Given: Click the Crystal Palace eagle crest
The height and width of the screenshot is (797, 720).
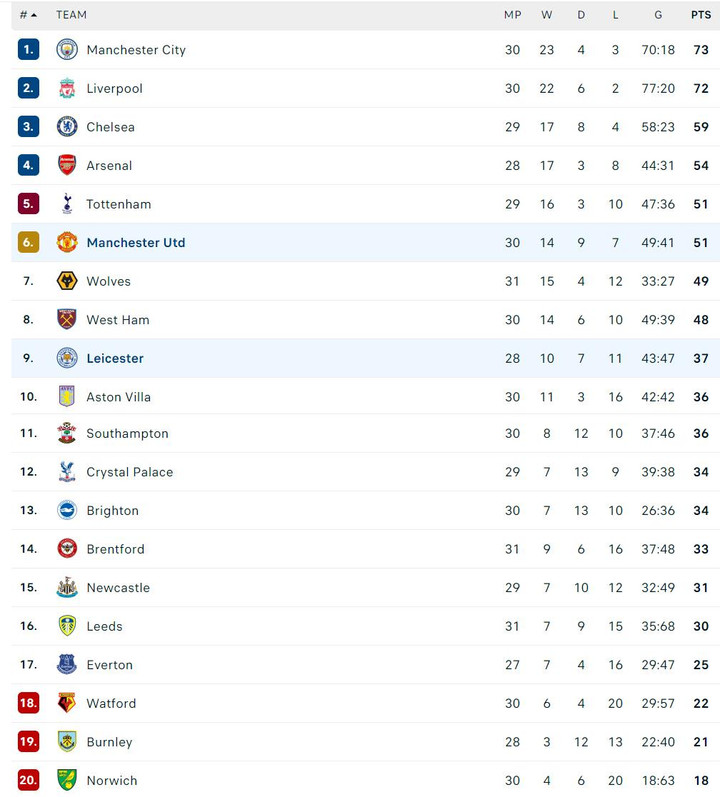Looking at the screenshot, I should (x=67, y=472).
